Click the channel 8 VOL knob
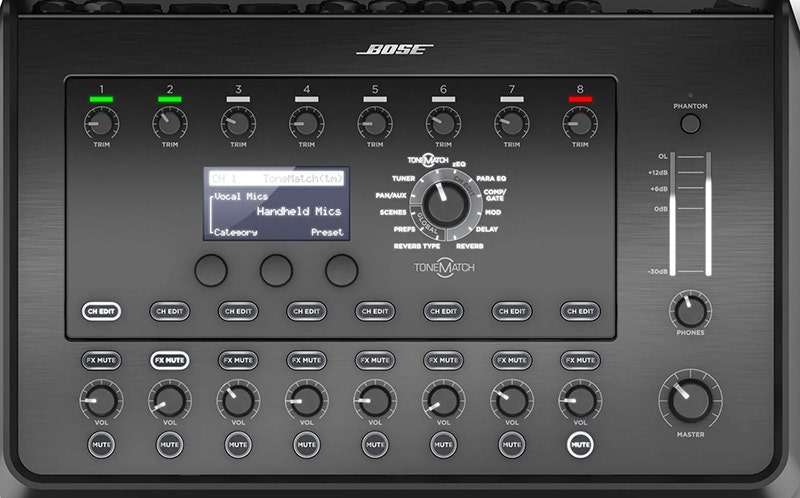The image size is (800, 498). [x=580, y=401]
